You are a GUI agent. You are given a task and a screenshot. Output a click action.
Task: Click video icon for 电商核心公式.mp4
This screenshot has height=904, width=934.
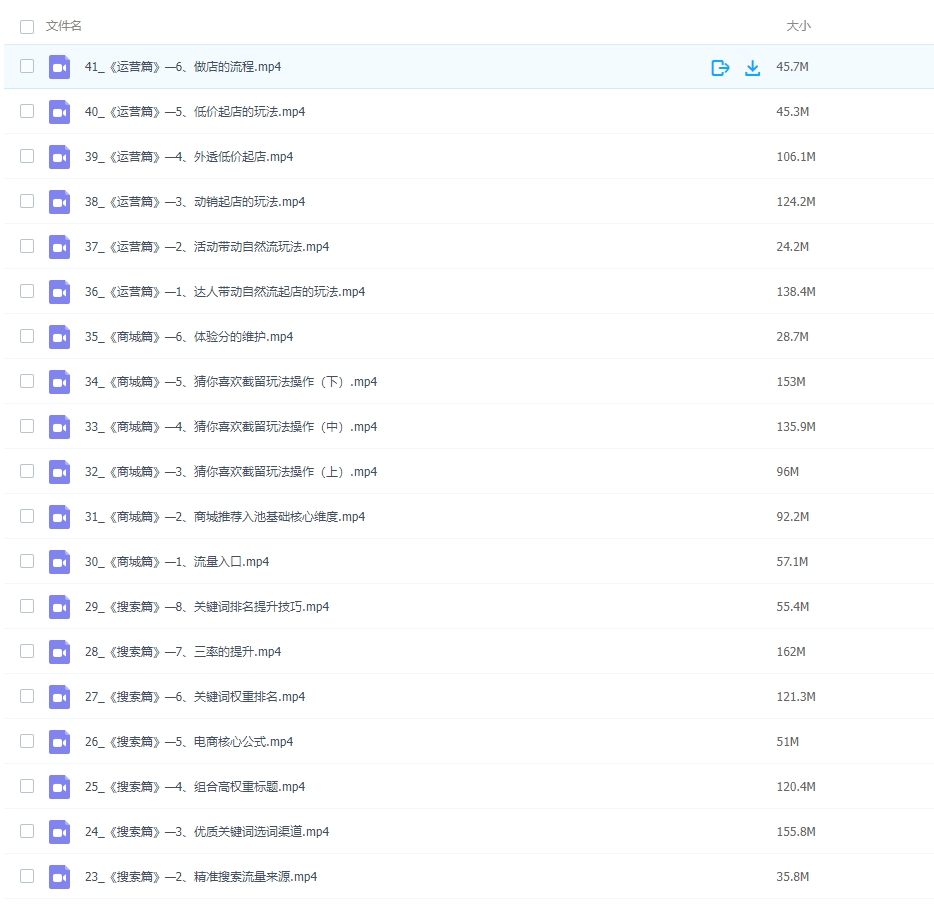click(x=60, y=742)
